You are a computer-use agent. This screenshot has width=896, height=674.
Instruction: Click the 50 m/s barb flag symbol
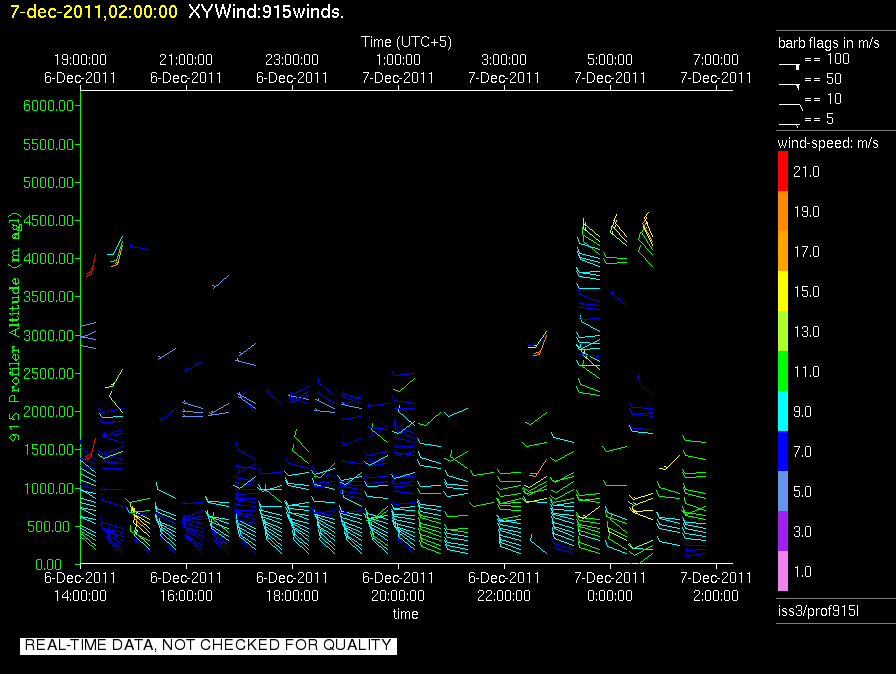point(790,86)
